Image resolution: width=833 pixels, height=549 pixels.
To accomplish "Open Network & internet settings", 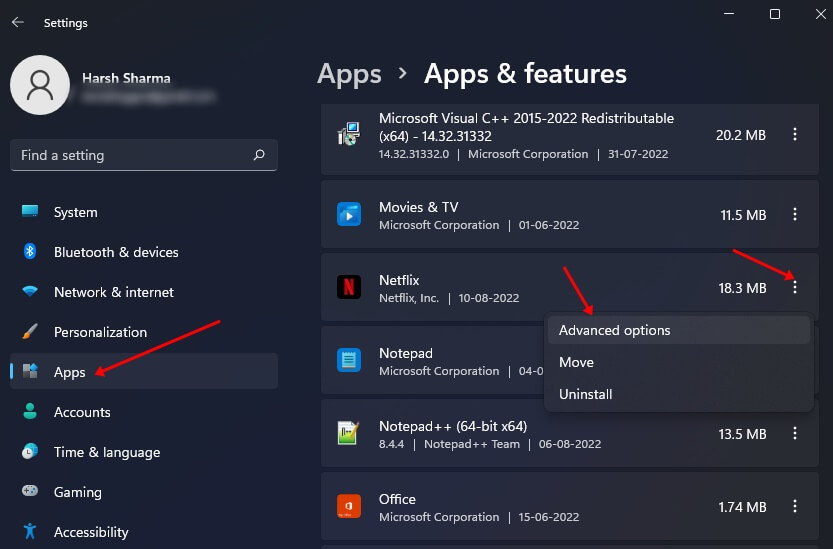I will (x=143, y=292).
